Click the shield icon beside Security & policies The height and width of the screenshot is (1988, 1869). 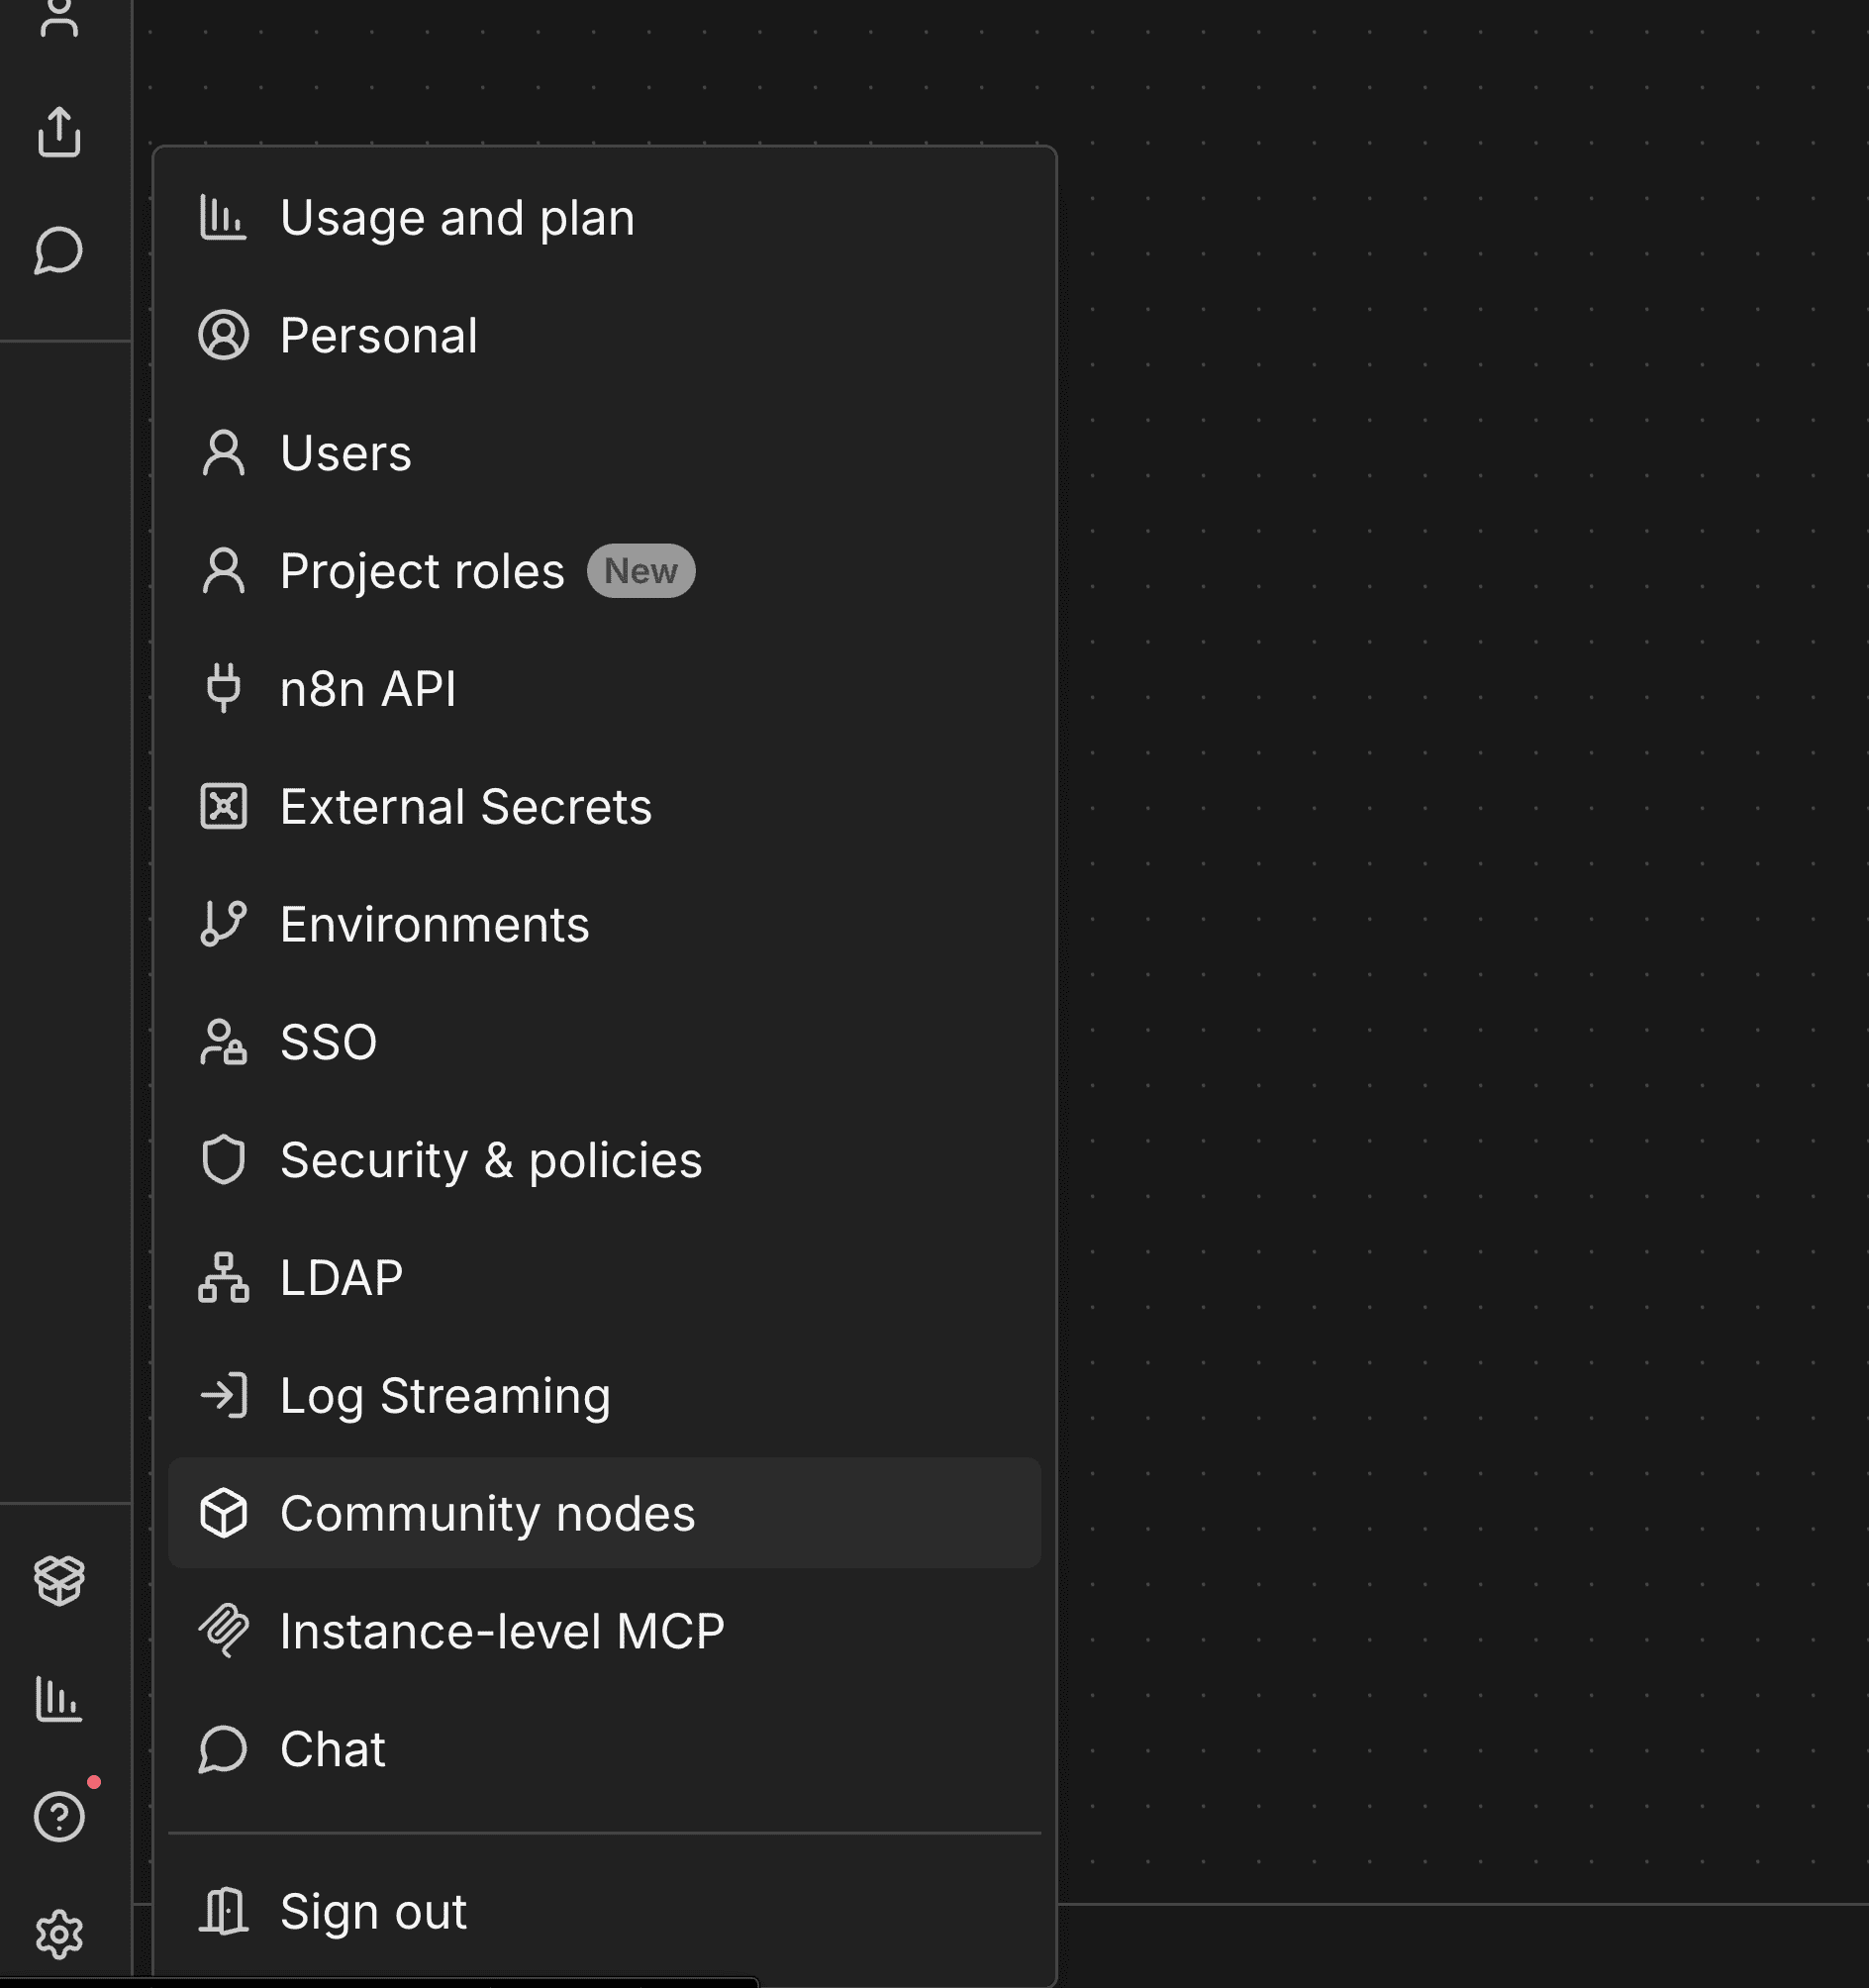tap(222, 1160)
